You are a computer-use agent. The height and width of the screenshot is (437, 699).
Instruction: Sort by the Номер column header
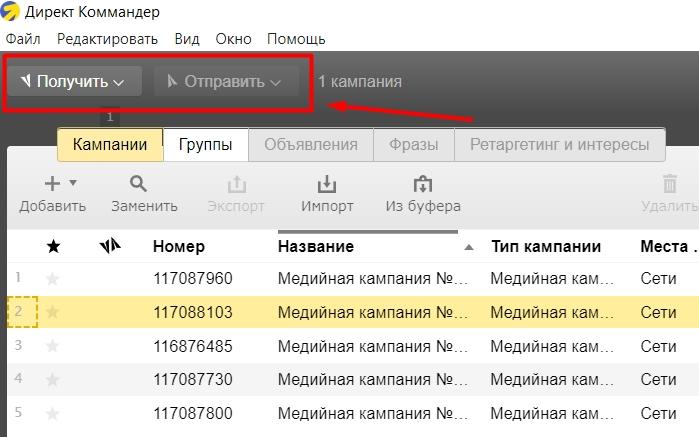pyautogui.click(x=179, y=246)
